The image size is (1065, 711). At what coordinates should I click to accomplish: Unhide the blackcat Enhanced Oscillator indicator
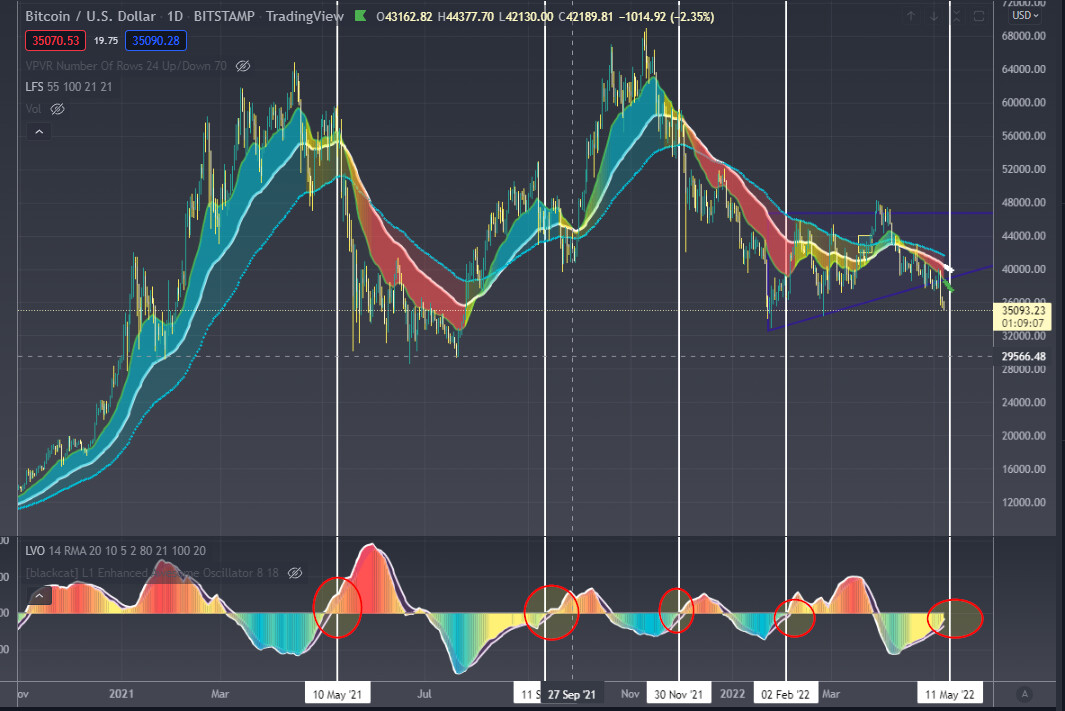click(x=294, y=573)
